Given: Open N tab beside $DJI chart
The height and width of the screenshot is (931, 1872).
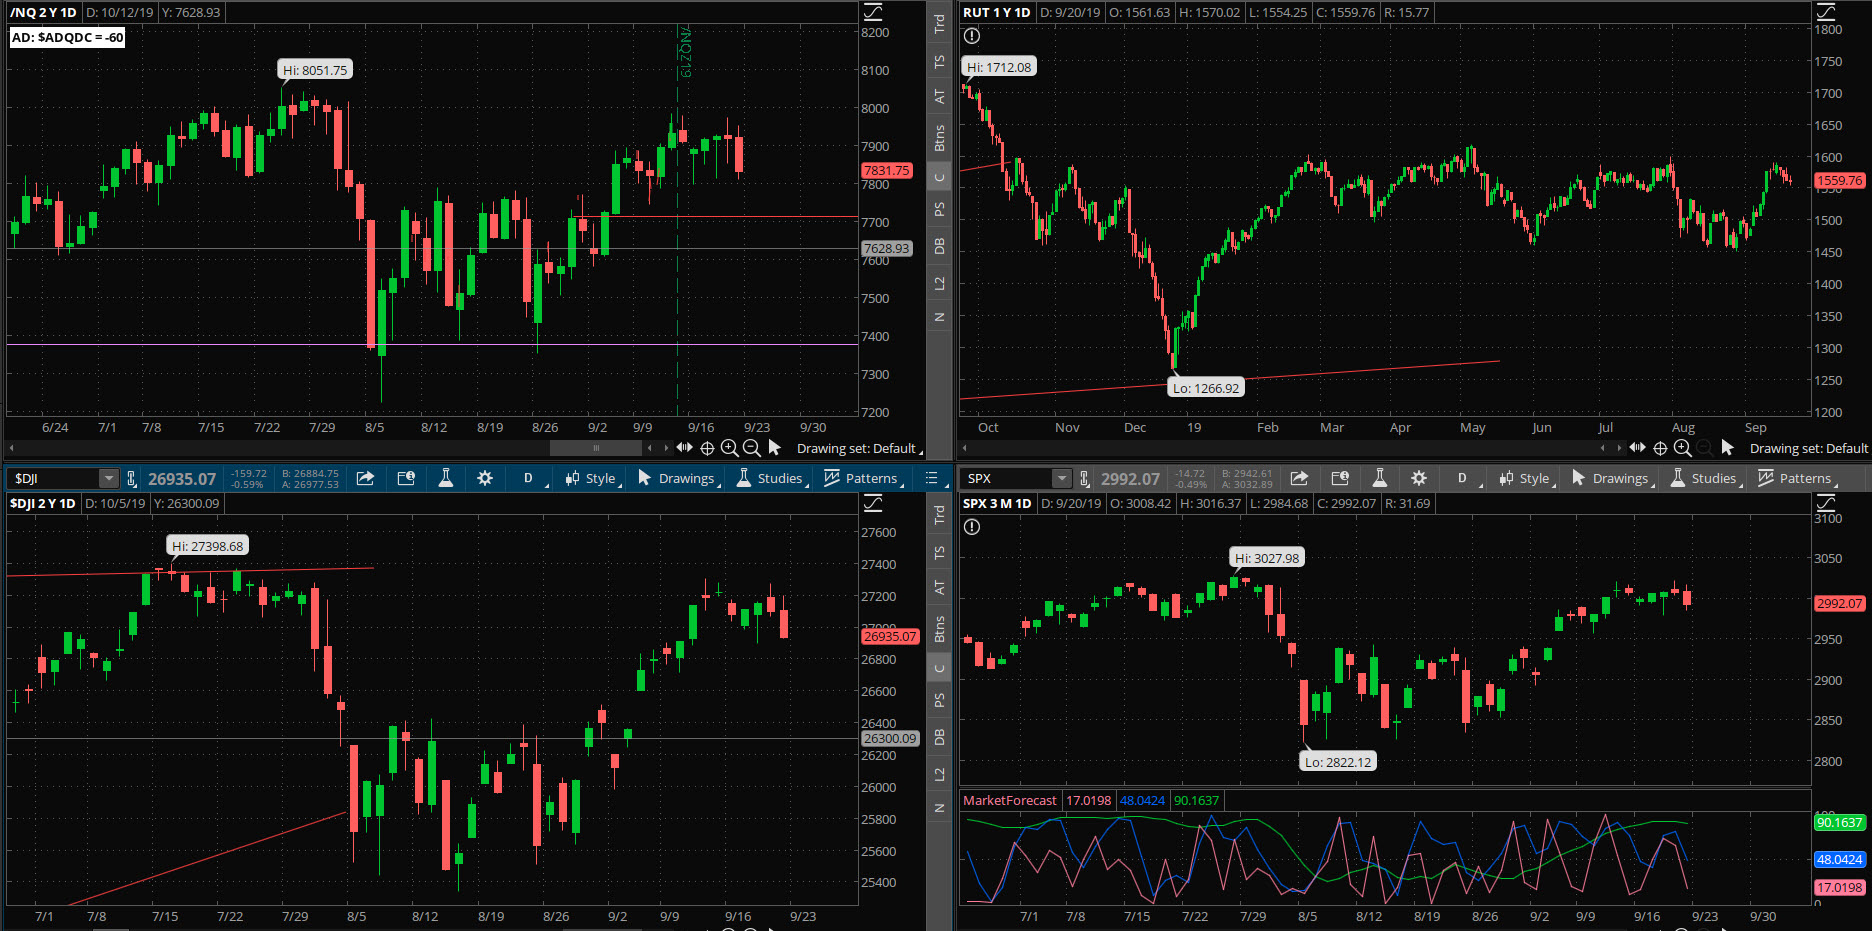Looking at the screenshot, I should pyautogui.click(x=939, y=808).
